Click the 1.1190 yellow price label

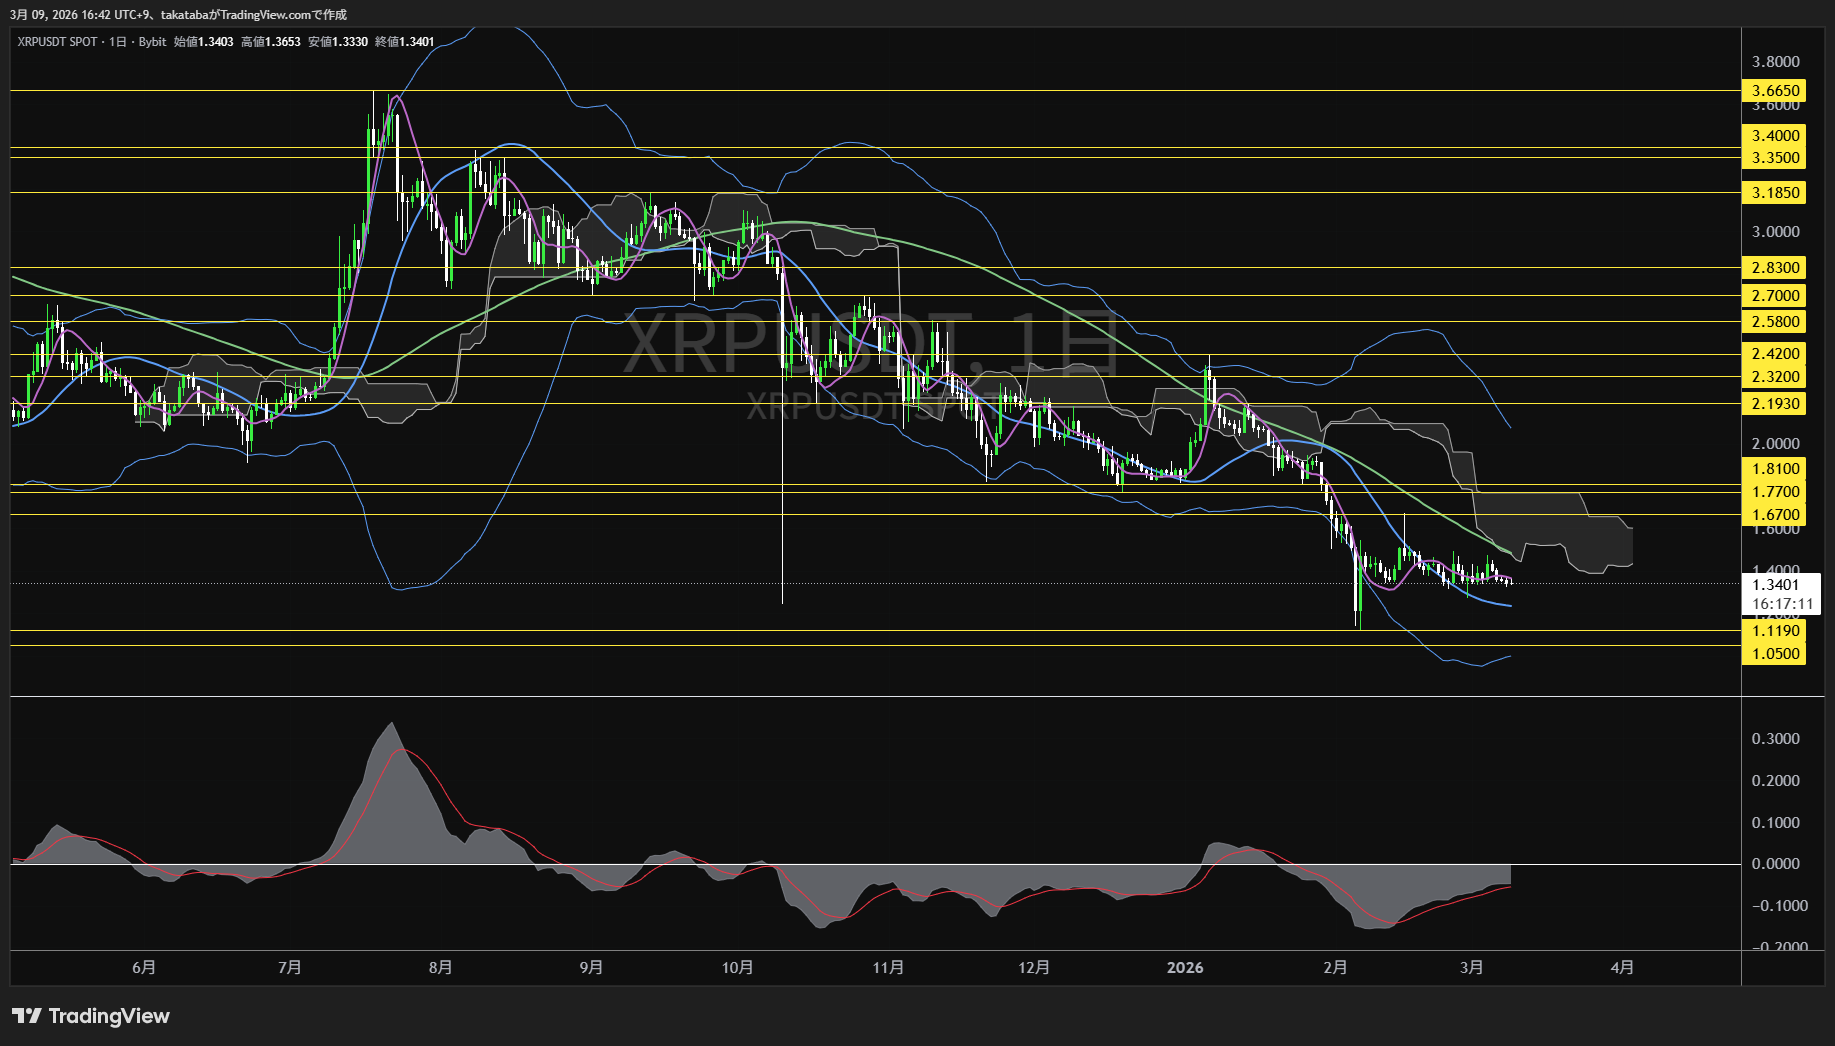pos(1775,631)
